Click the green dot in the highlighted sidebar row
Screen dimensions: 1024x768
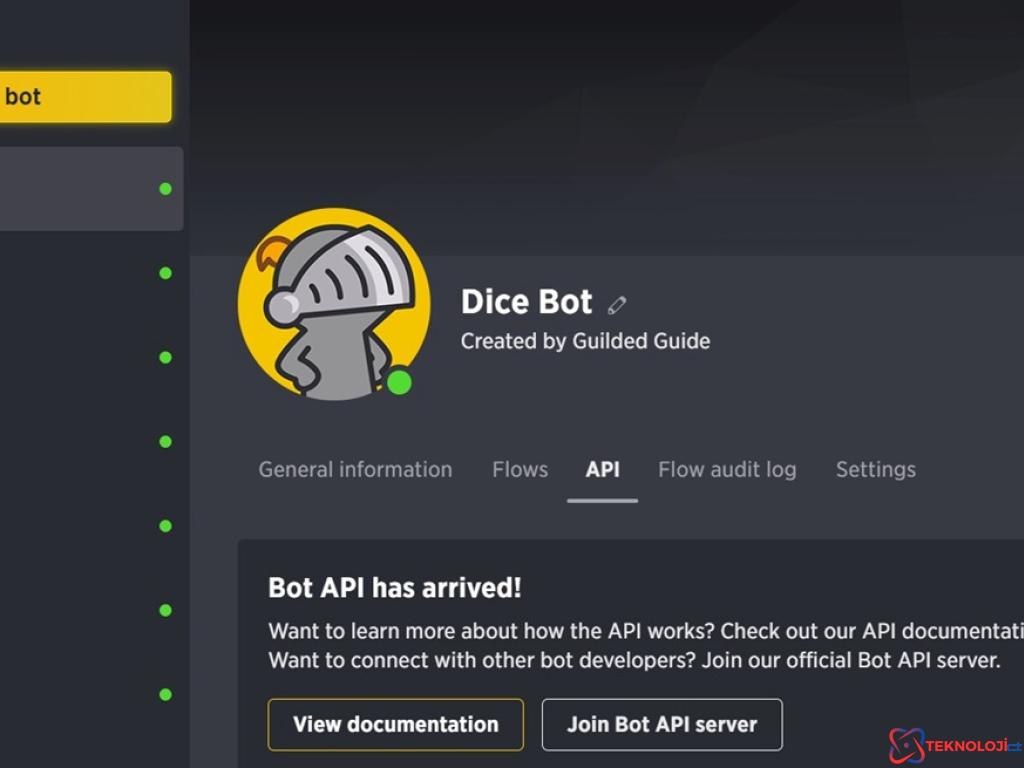165,189
